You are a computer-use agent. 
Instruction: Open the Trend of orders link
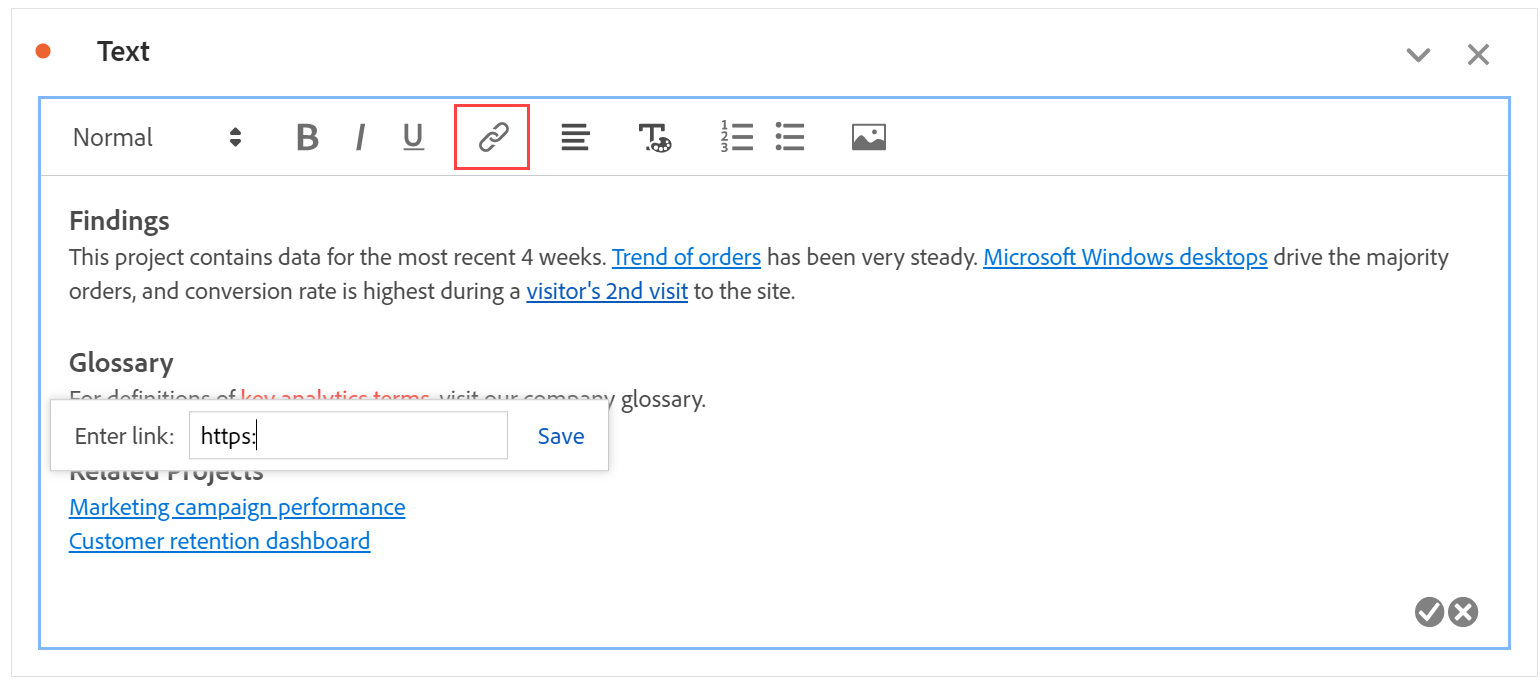pyautogui.click(x=686, y=257)
